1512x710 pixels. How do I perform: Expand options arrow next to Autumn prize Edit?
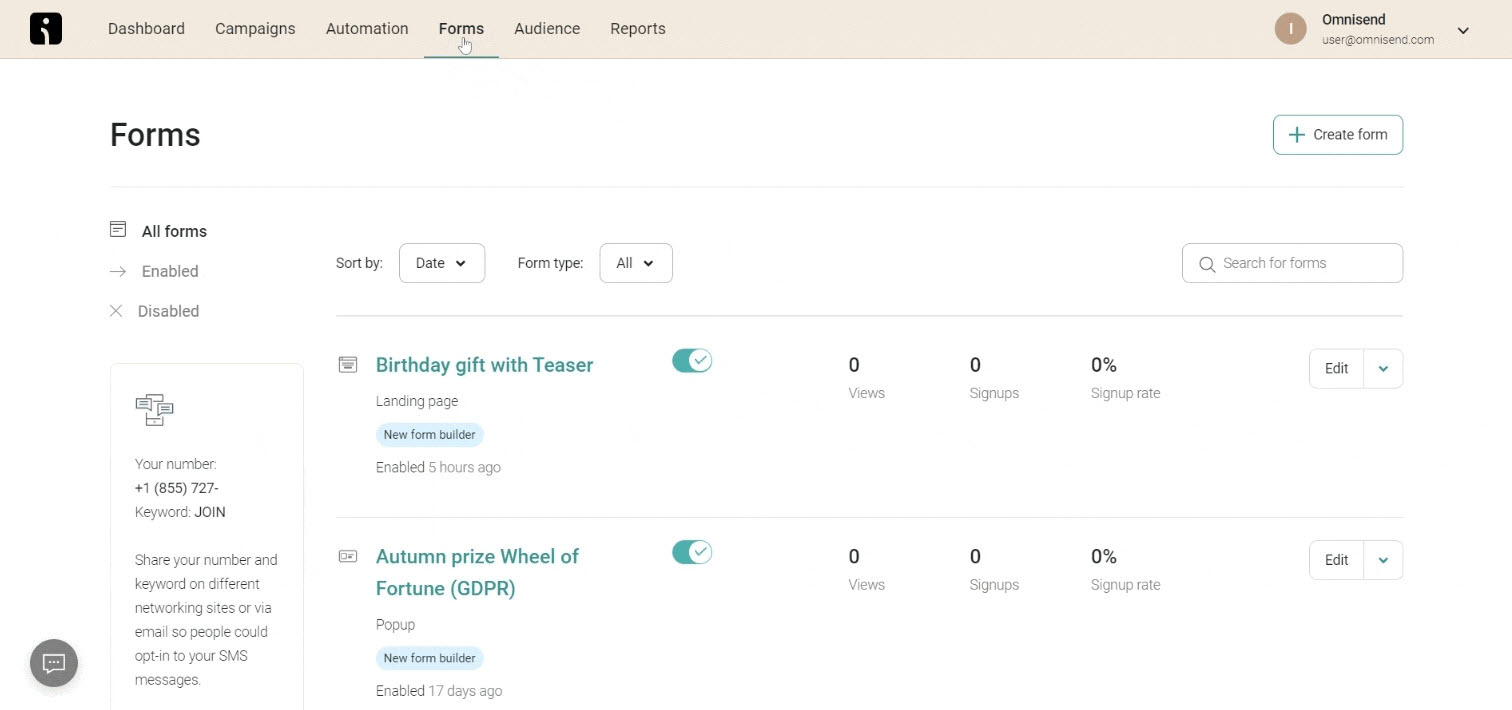point(1383,560)
